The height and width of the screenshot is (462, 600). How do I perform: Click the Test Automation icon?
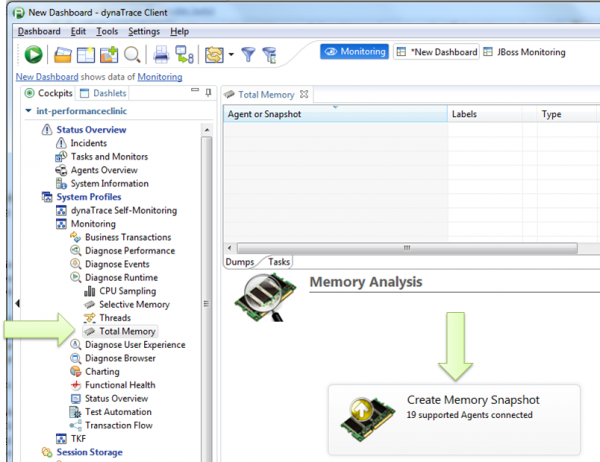pos(75,412)
